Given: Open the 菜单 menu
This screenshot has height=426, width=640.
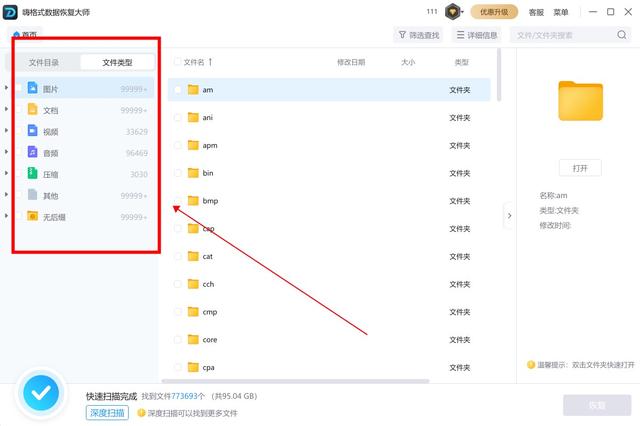Looking at the screenshot, I should pos(561,12).
